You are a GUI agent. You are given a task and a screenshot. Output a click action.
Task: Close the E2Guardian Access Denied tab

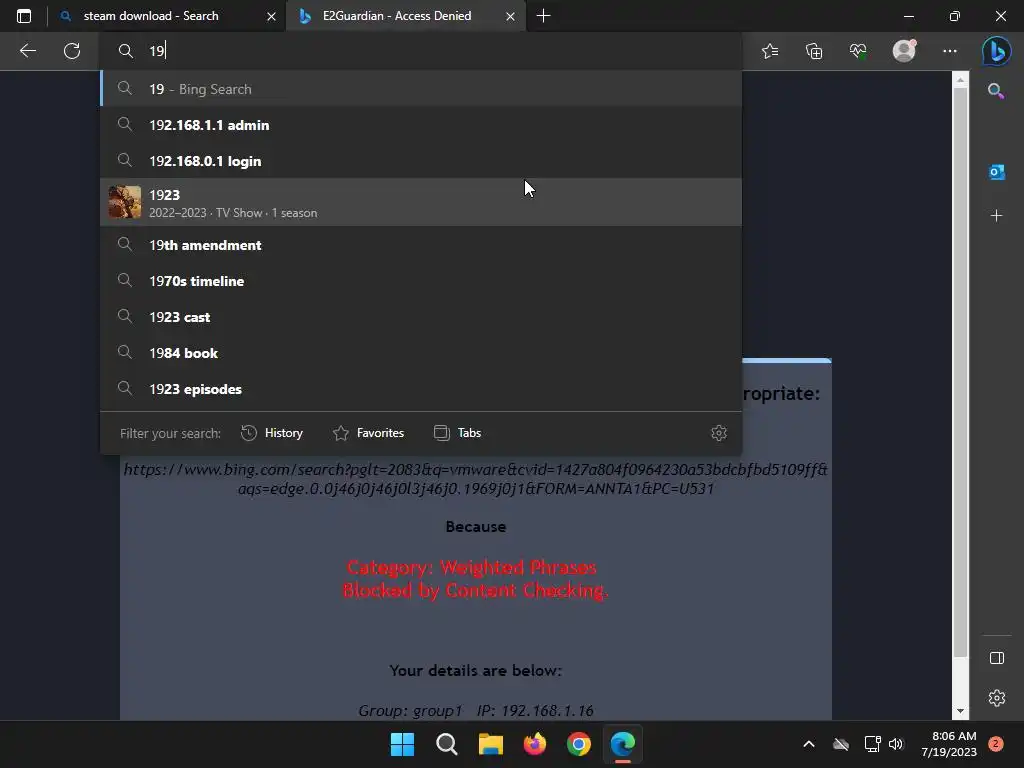(510, 16)
